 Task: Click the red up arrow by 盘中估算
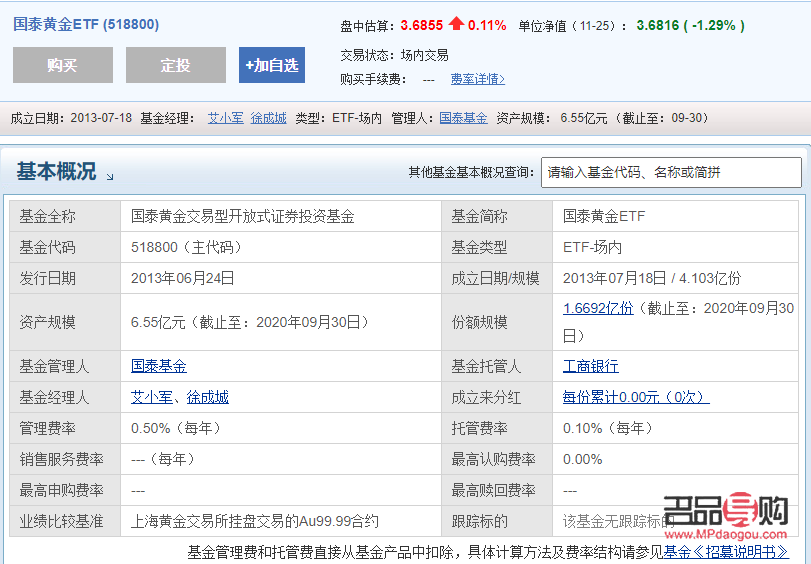[456, 23]
